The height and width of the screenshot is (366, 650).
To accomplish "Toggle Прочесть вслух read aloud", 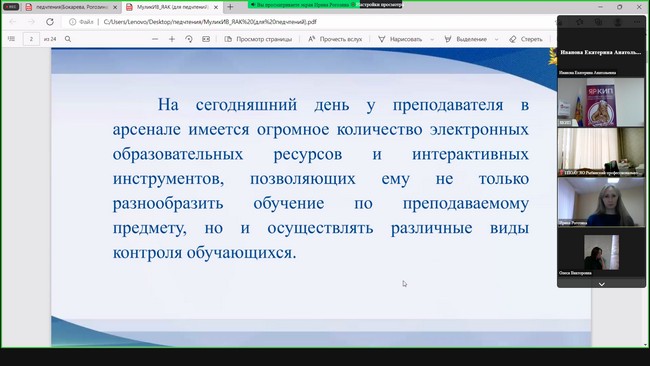I will pos(335,39).
